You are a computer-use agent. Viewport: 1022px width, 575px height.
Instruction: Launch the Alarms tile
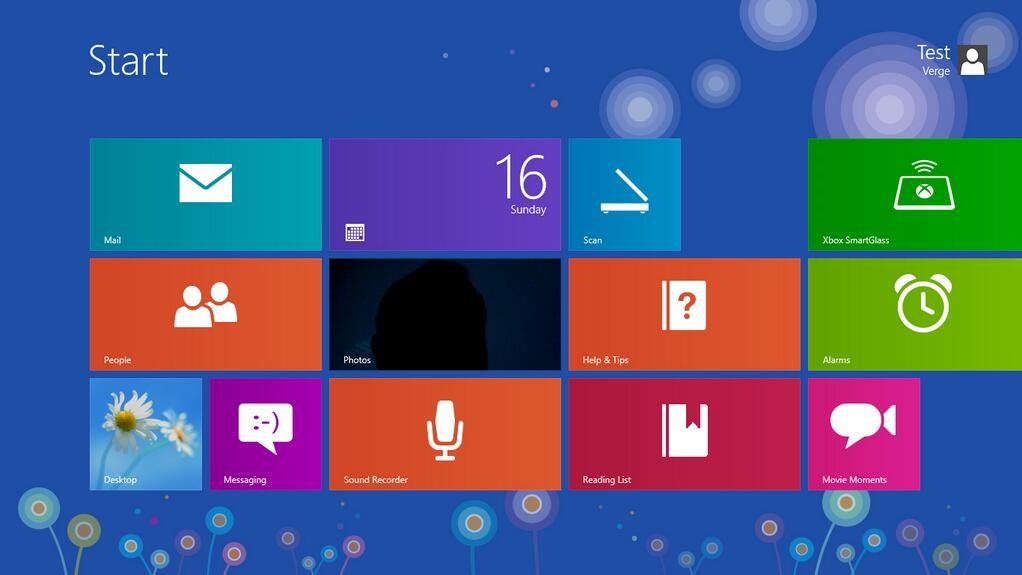pos(915,314)
